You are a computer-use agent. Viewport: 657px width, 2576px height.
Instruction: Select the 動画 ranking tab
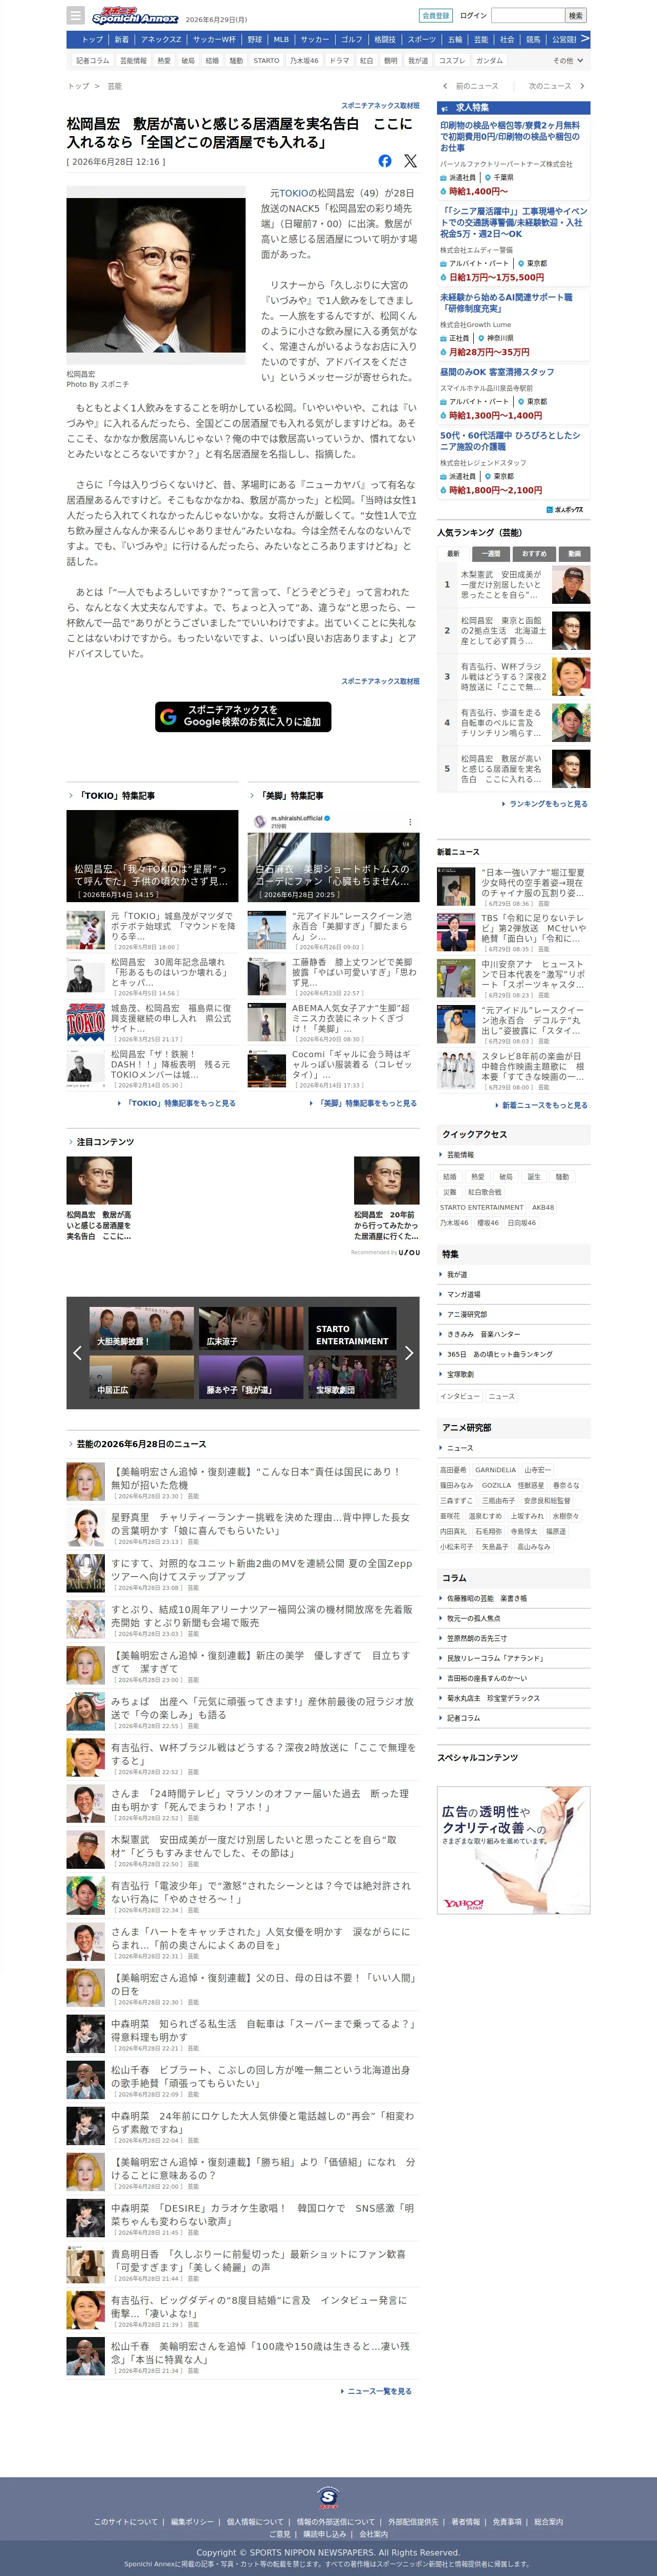(x=574, y=553)
